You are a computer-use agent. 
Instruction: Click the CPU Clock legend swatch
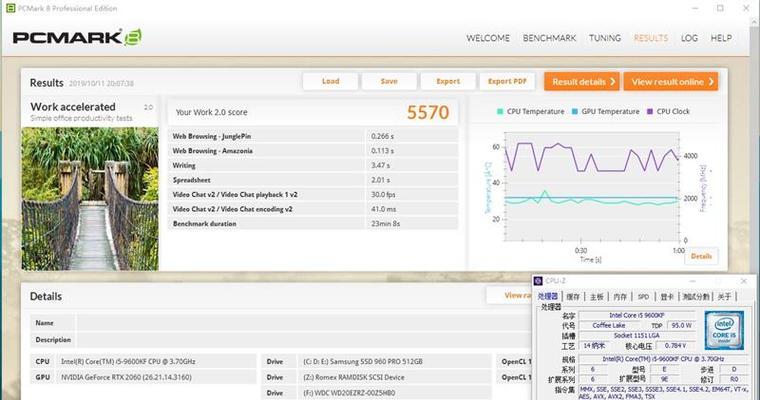tap(650, 112)
